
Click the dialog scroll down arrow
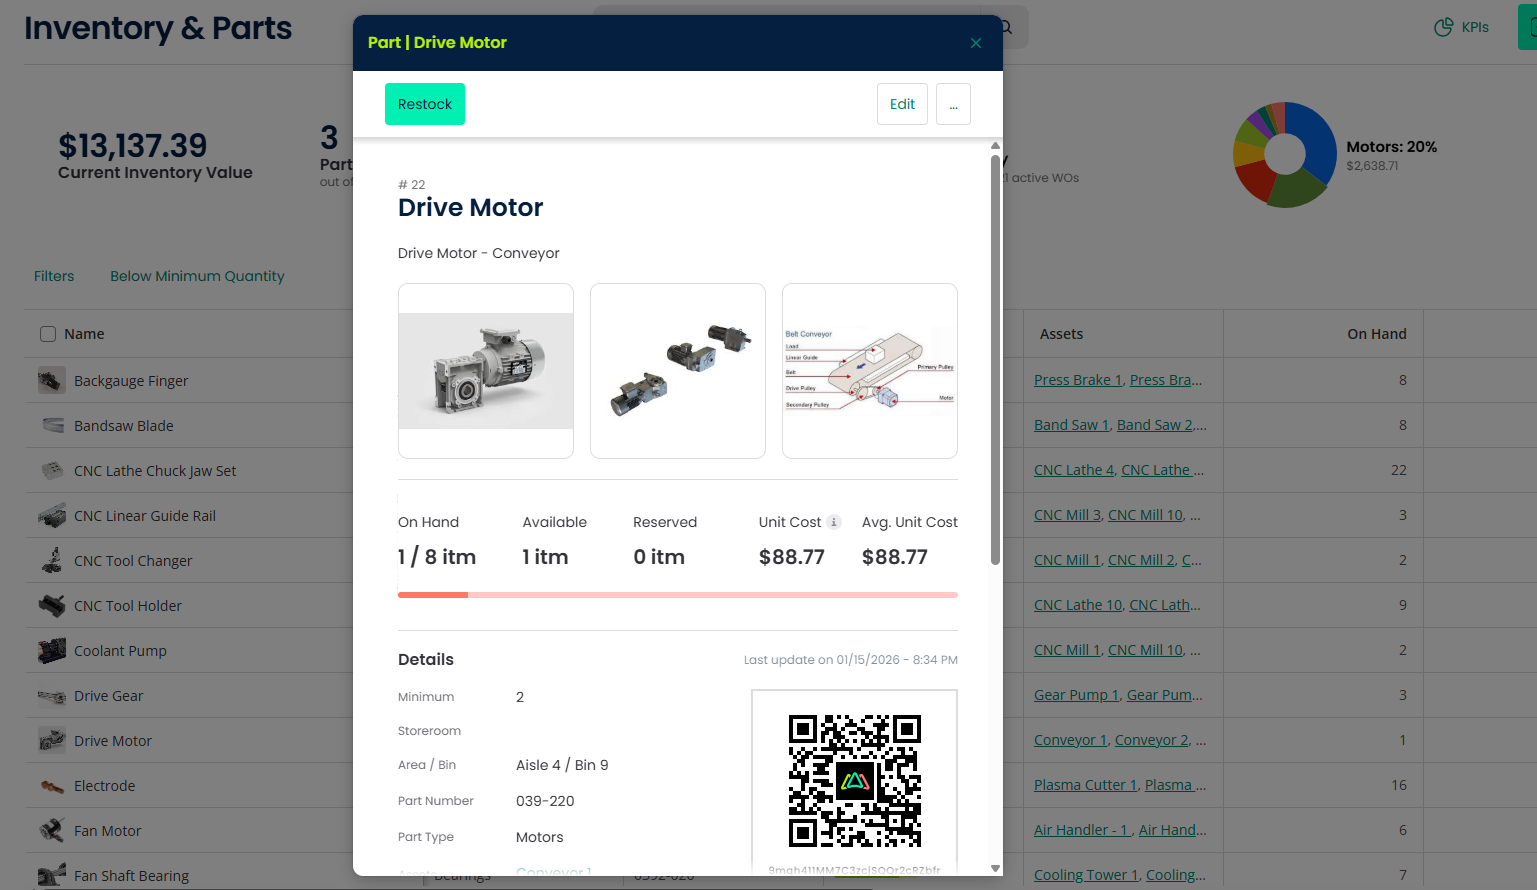click(995, 868)
